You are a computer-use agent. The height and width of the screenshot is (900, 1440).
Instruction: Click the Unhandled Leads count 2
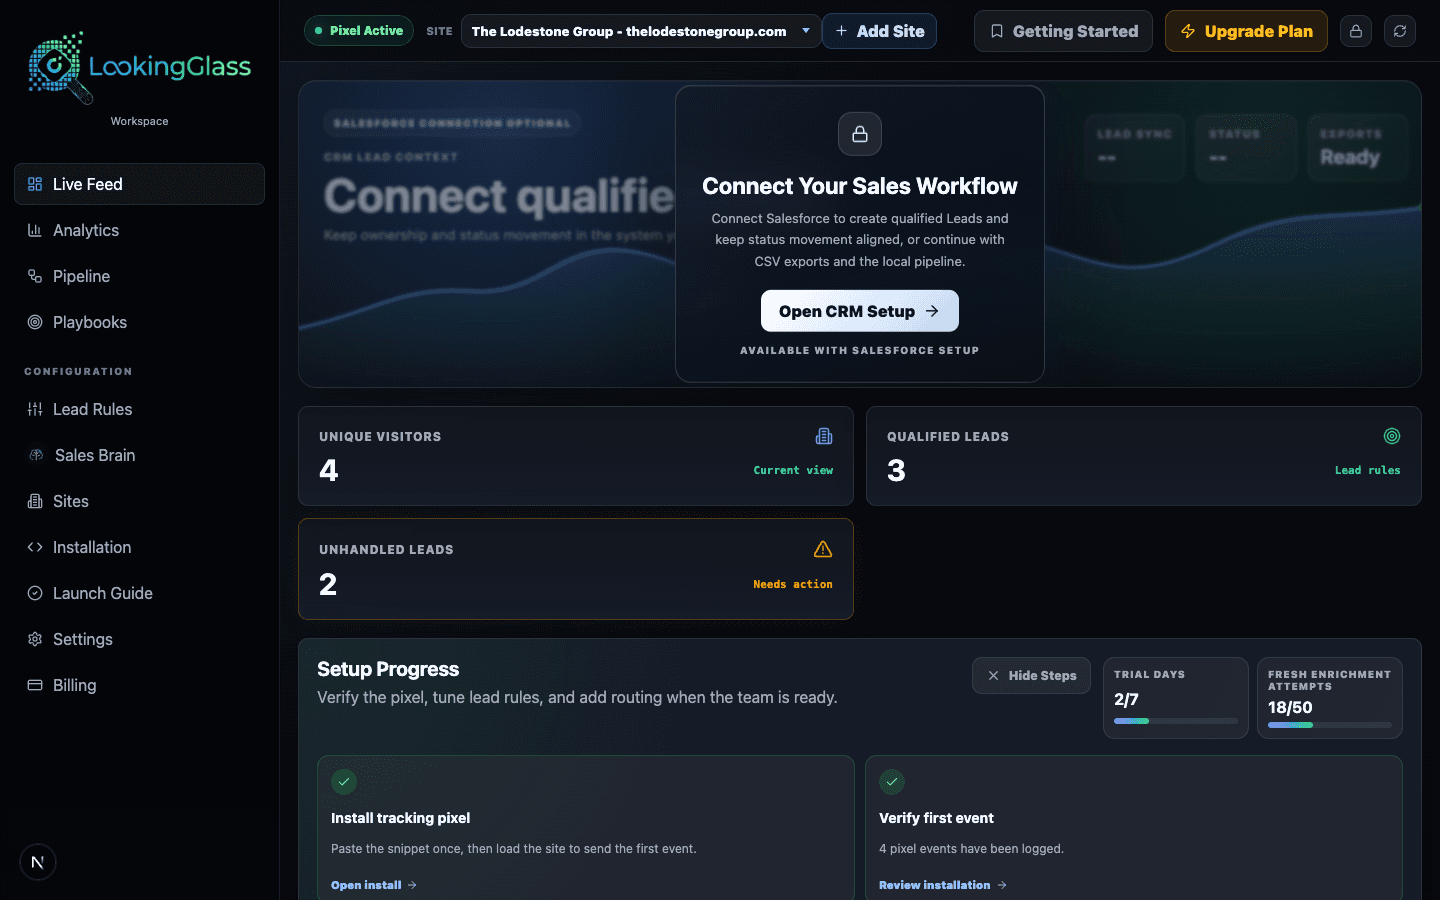328,584
